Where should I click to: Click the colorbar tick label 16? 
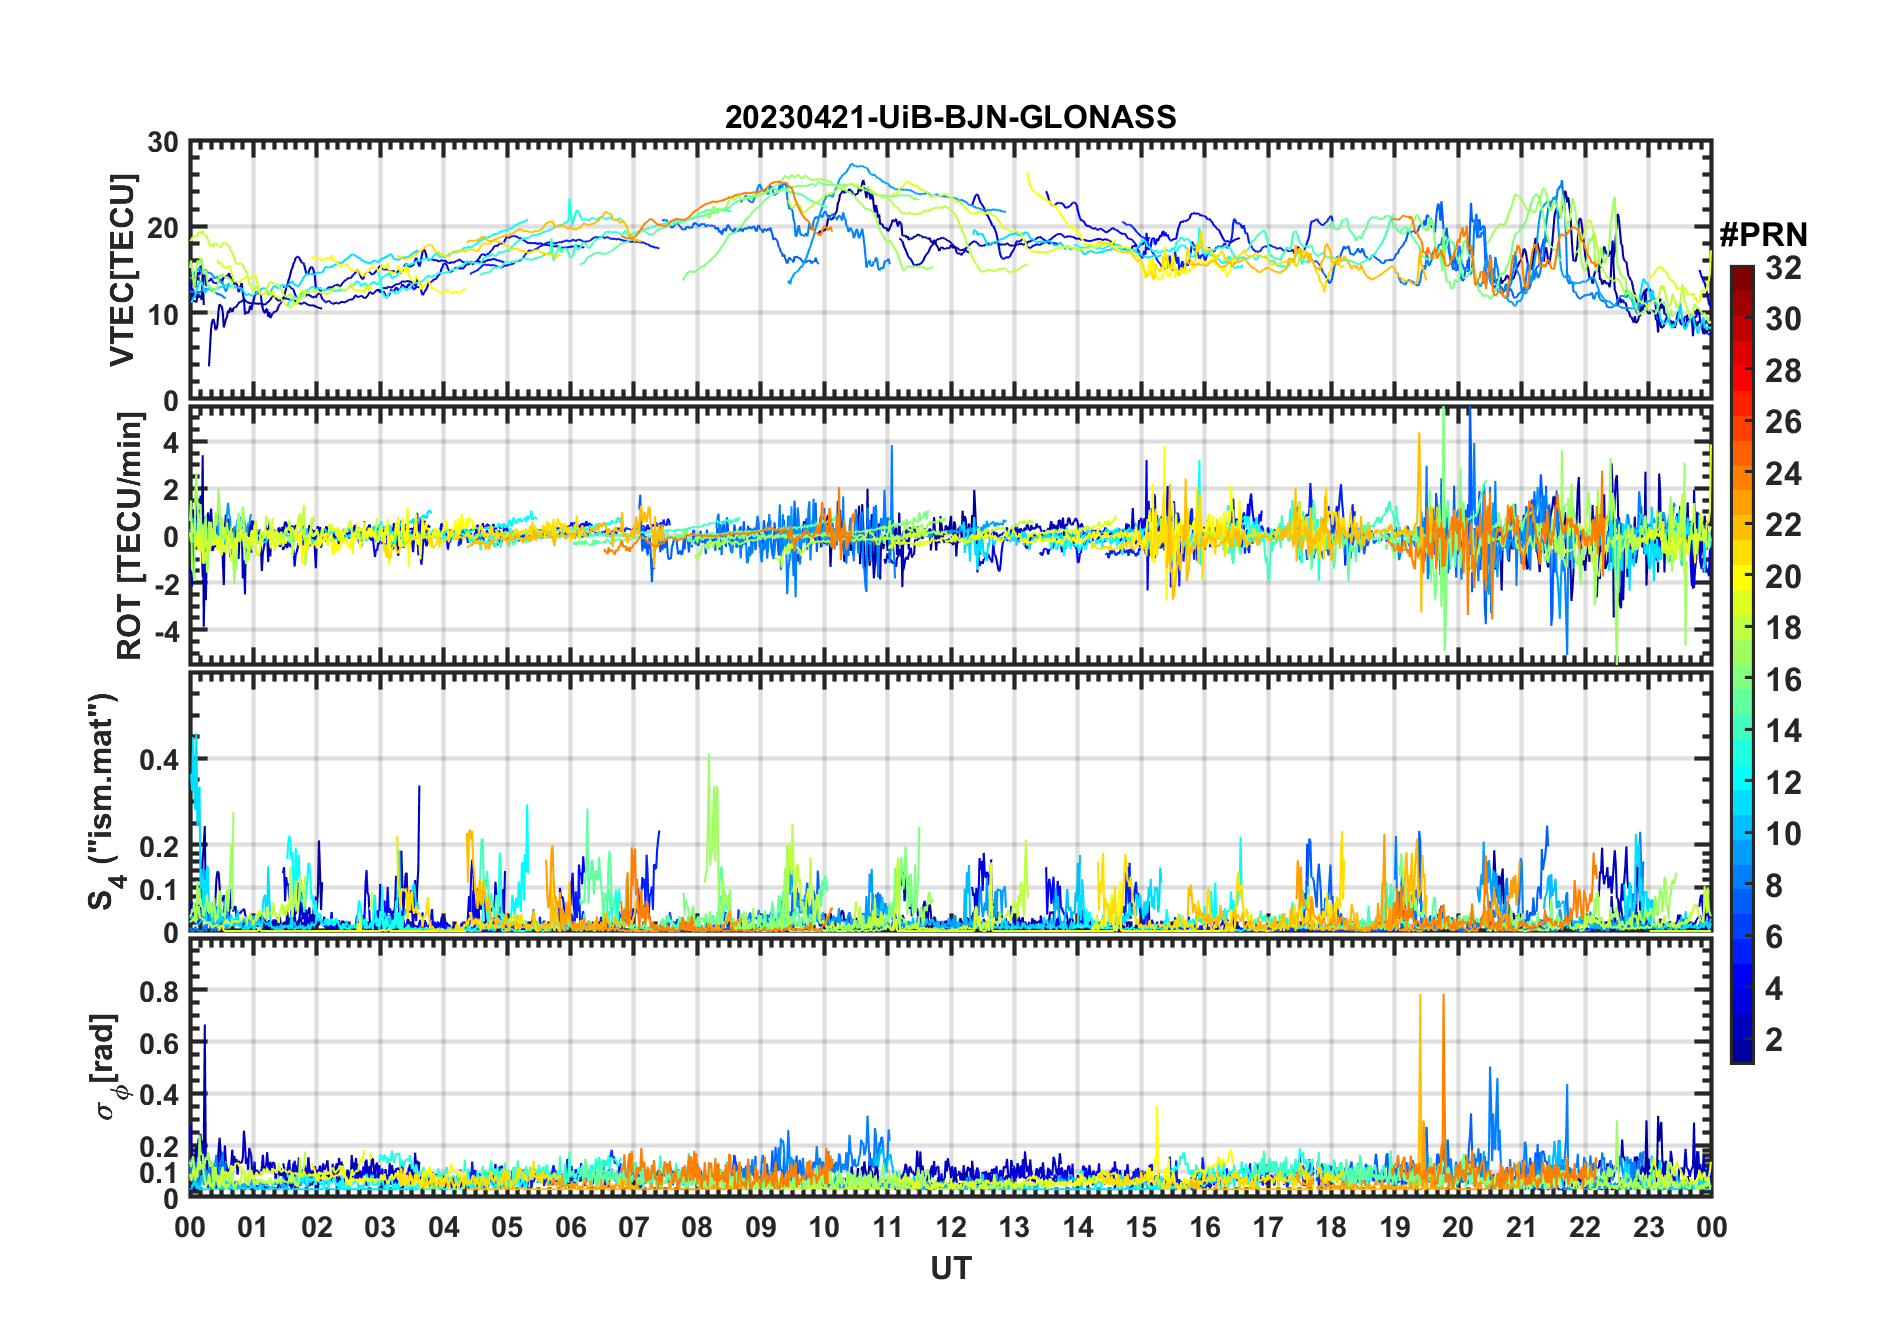point(1782,680)
